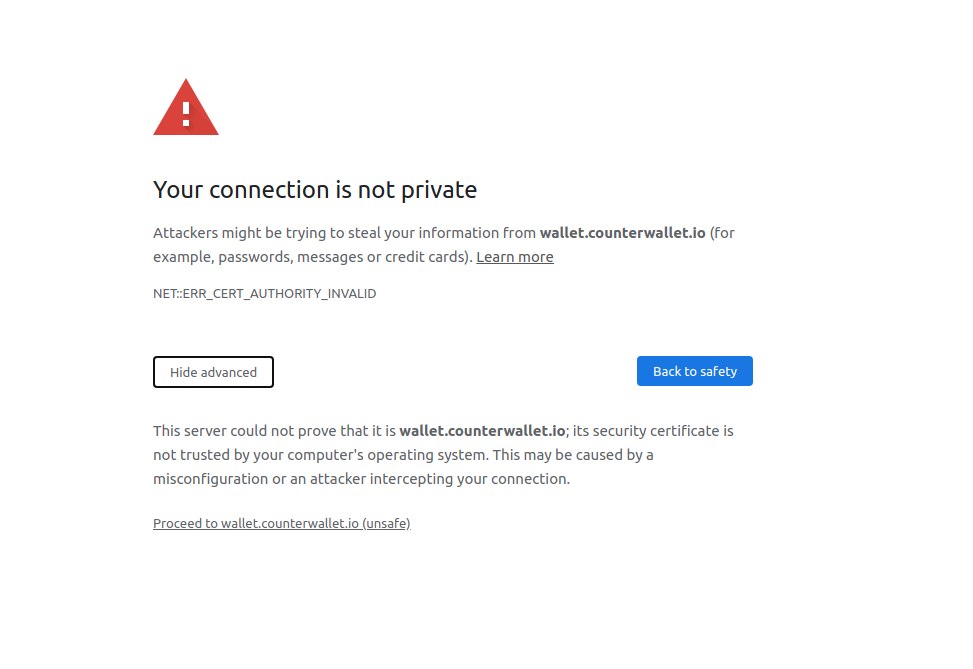The width and height of the screenshot is (973, 669).
Task: Click the Back to safety button
Action: (x=694, y=371)
